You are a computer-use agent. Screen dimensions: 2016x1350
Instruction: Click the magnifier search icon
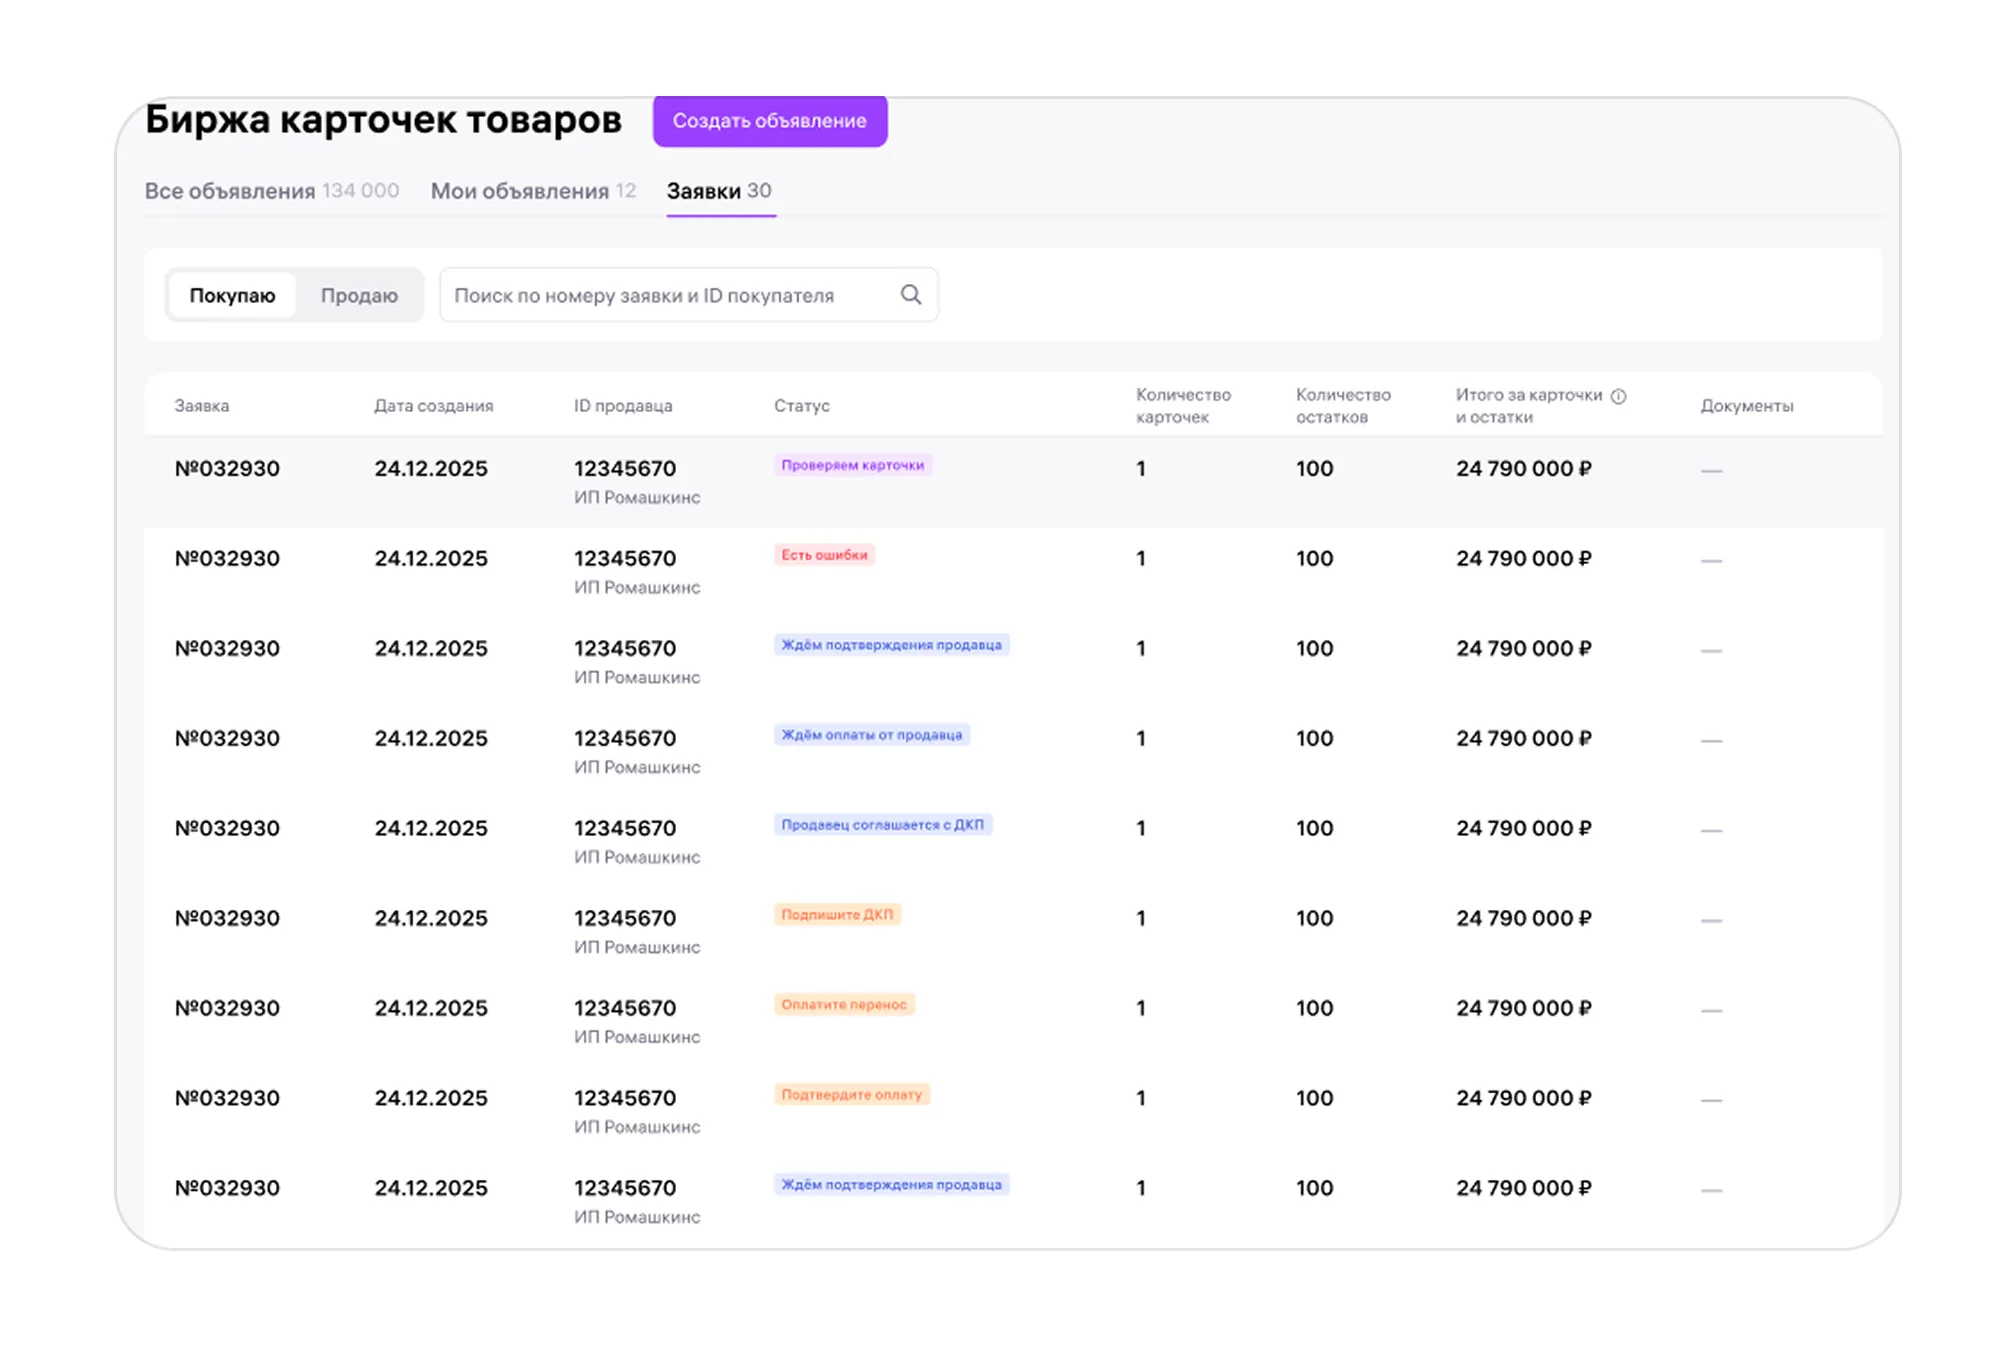point(910,294)
